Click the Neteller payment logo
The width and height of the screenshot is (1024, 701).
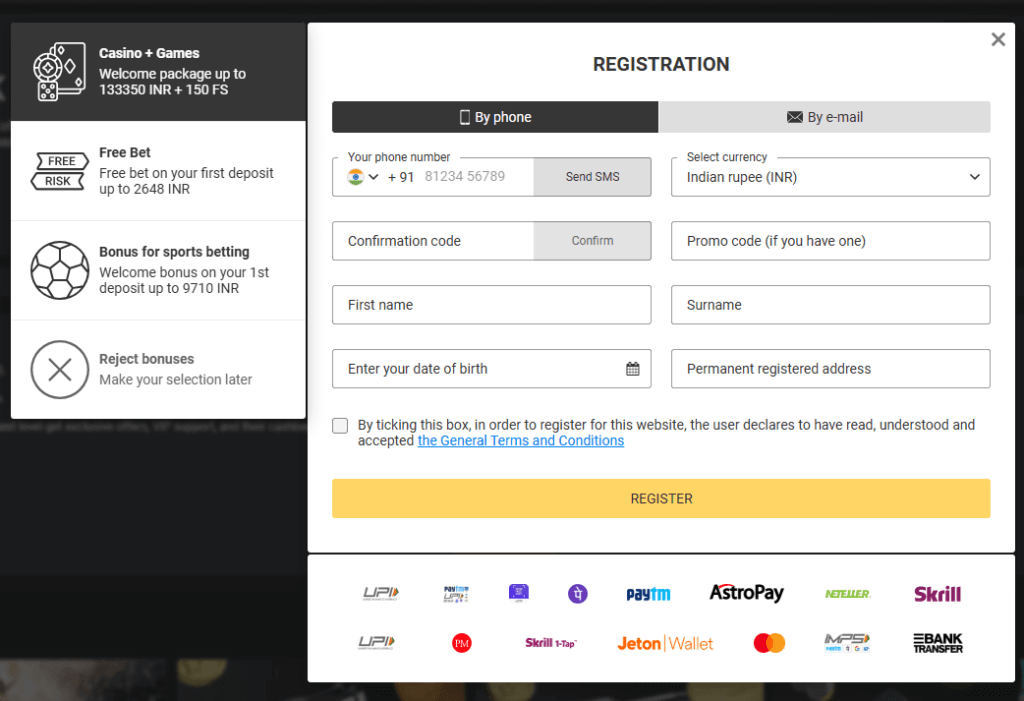(848, 592)
